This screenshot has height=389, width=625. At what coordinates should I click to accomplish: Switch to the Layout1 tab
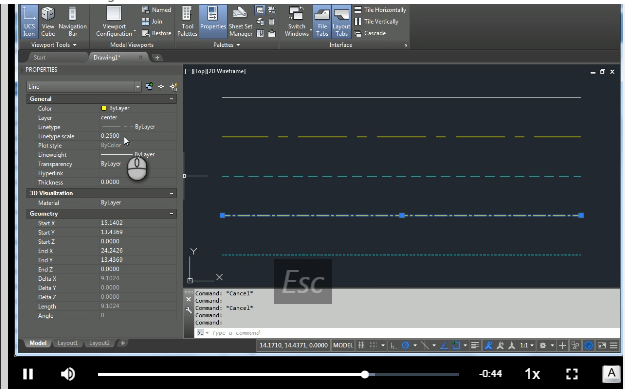[67, 343]
